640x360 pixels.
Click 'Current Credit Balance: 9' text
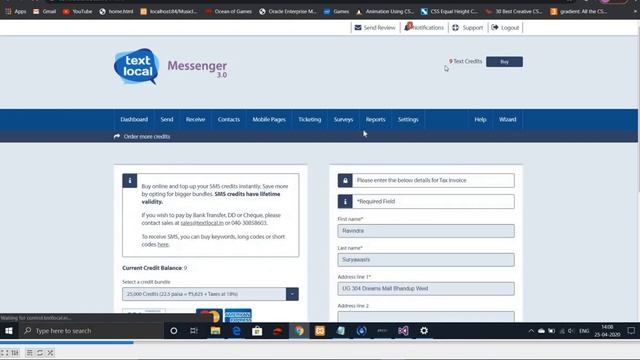tap(154, 268)
